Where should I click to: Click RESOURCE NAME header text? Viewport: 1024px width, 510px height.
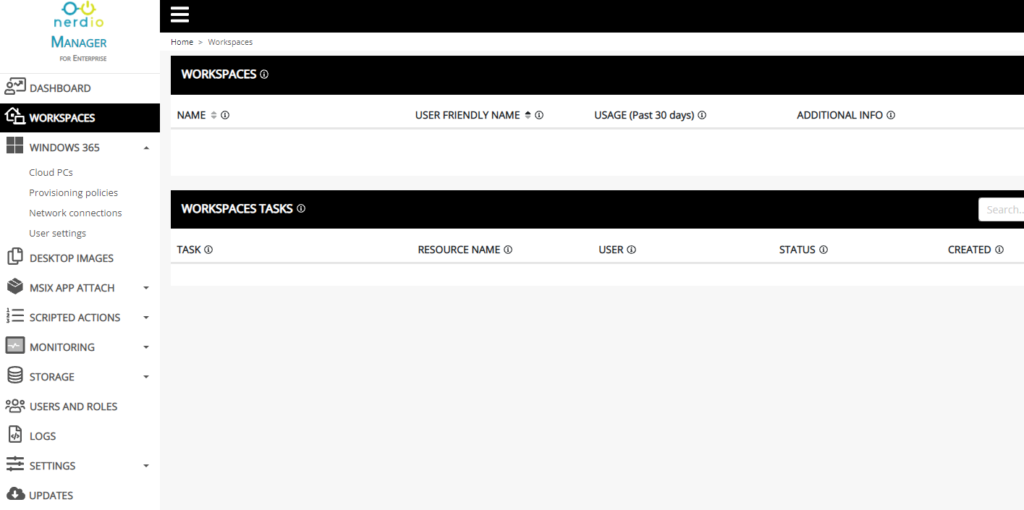(459, 249)
